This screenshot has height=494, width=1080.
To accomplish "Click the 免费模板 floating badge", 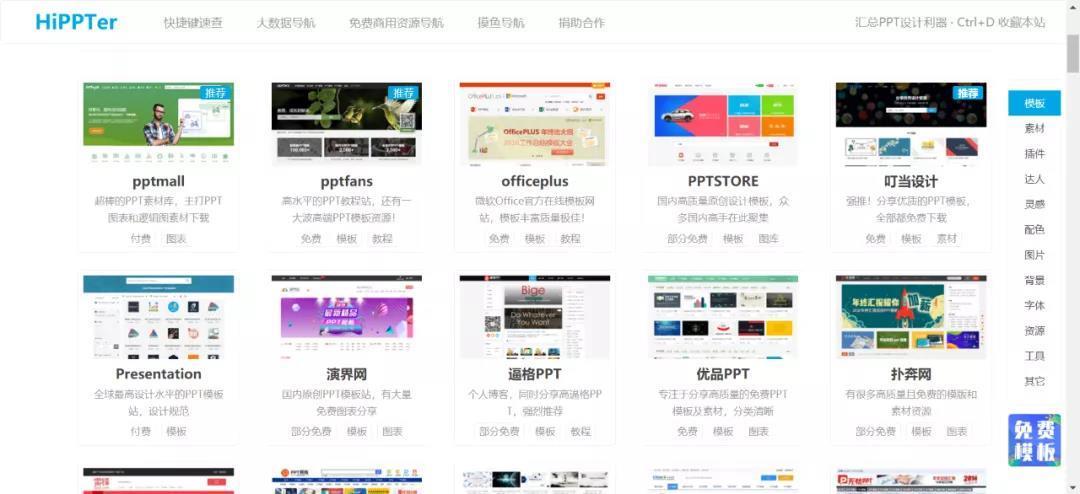I will click(x=1033, y=441).
